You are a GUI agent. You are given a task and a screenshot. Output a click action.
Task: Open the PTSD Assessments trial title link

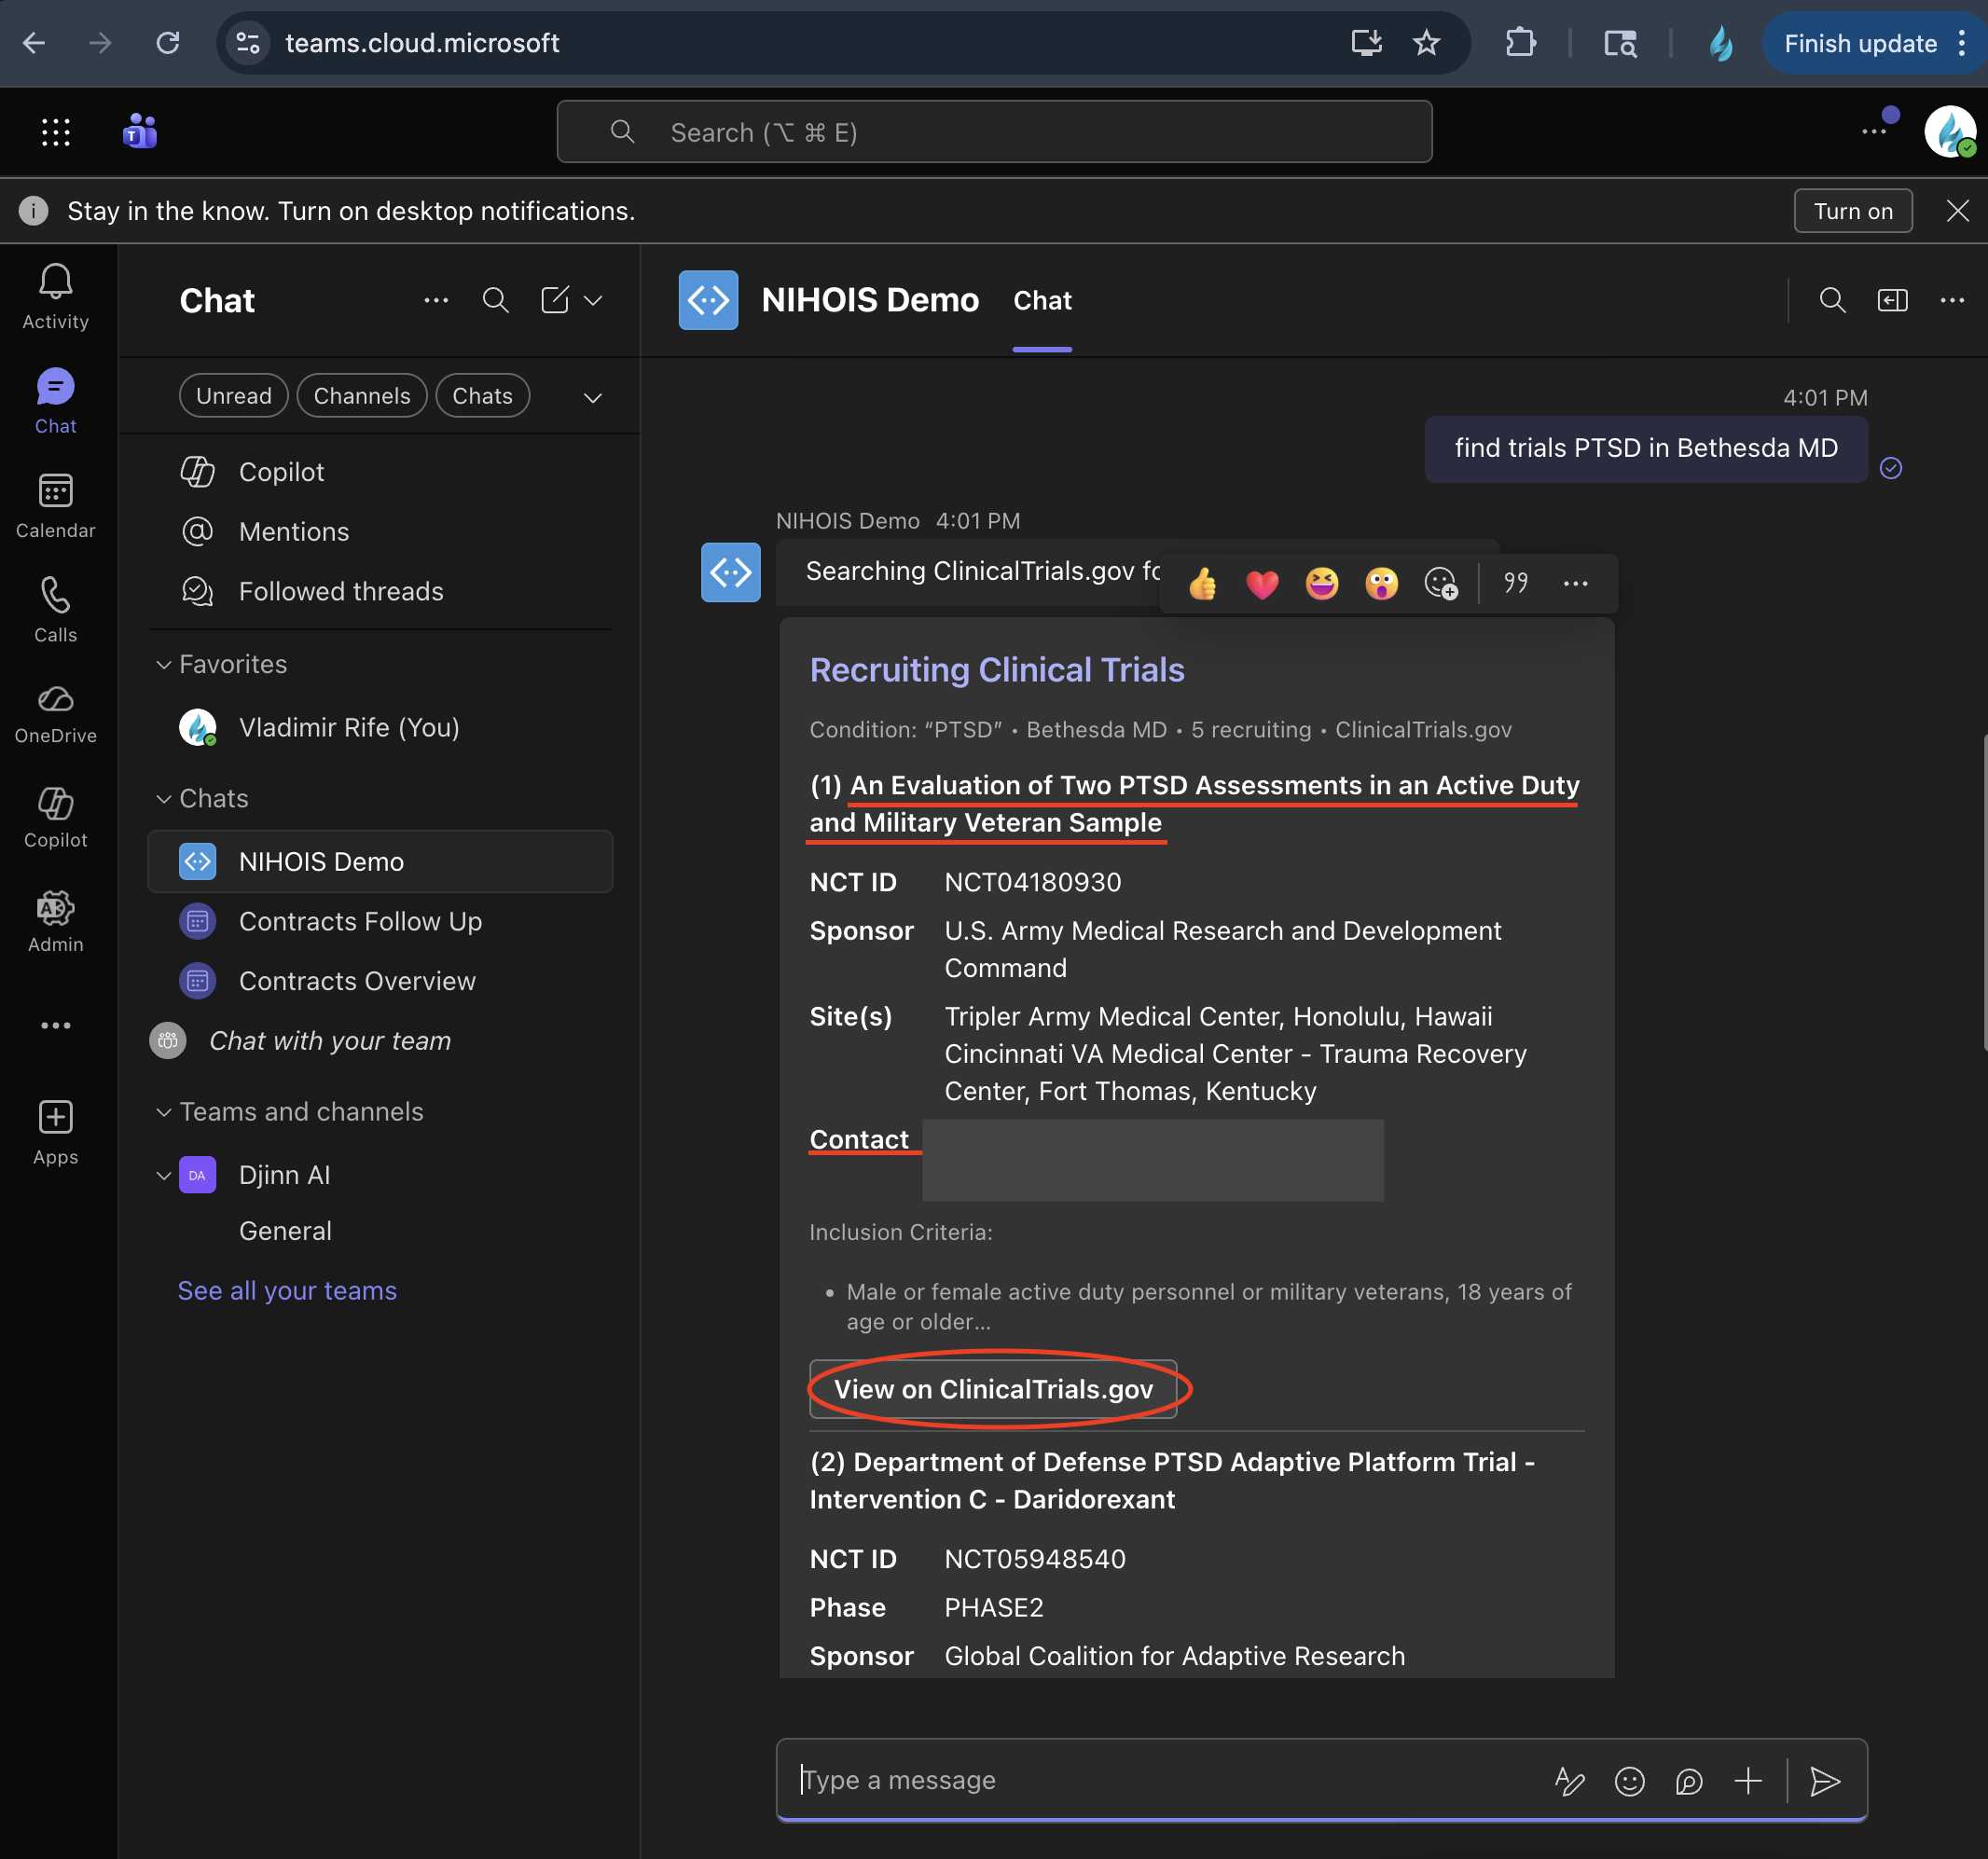pyautogui.click(x=1194, y=804)
